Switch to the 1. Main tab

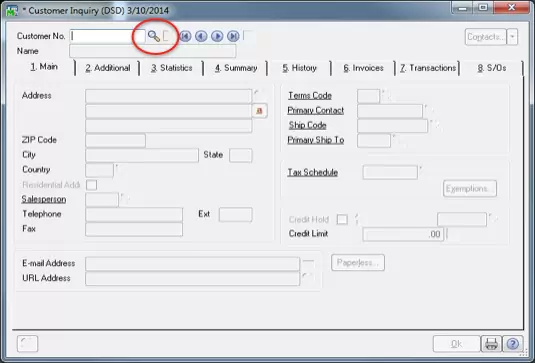pos(44,67)
